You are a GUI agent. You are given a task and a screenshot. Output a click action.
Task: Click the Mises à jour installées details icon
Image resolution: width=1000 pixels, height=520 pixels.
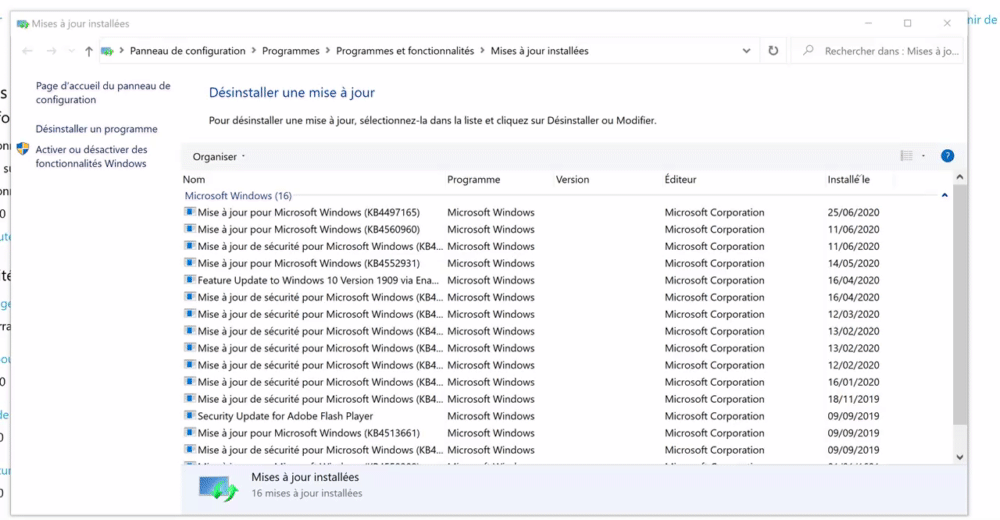[x=217, y=487]
